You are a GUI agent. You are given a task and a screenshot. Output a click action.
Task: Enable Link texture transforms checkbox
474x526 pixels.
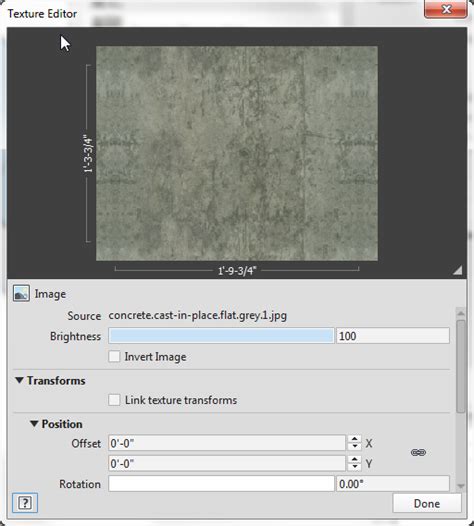tap(114, 400)
